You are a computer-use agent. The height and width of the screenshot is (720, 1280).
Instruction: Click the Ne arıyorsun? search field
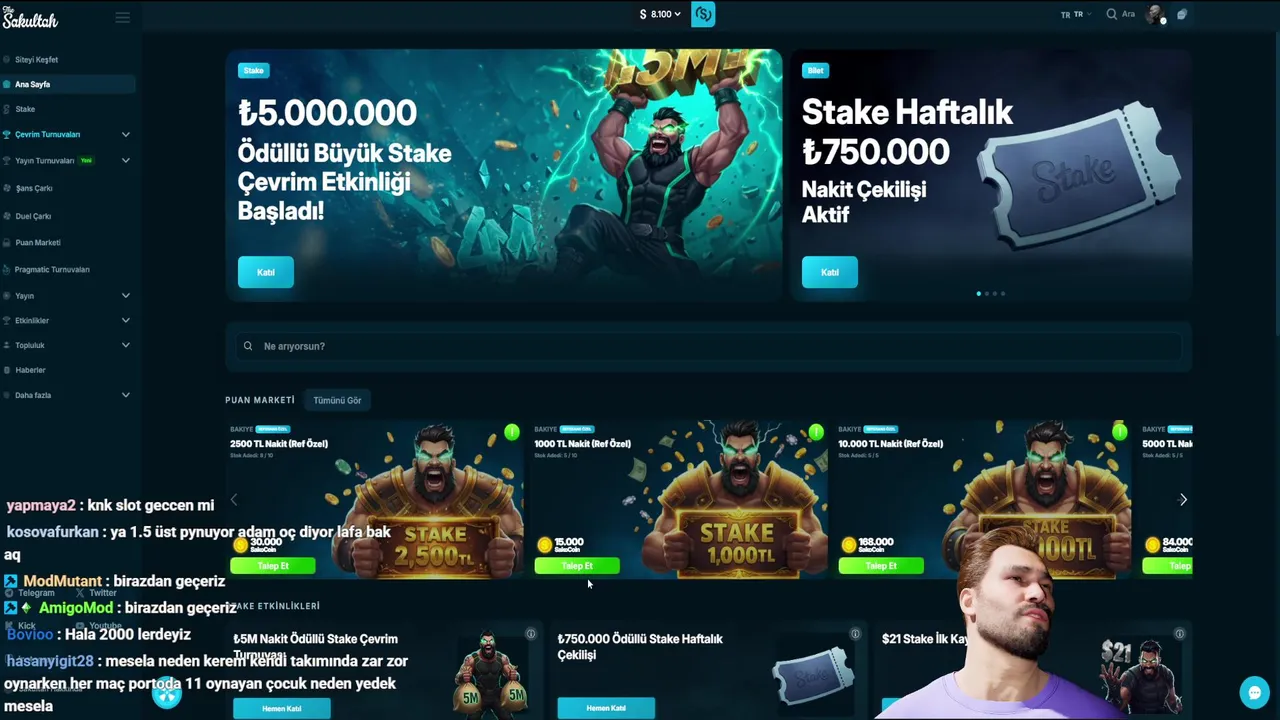point(709,346)
